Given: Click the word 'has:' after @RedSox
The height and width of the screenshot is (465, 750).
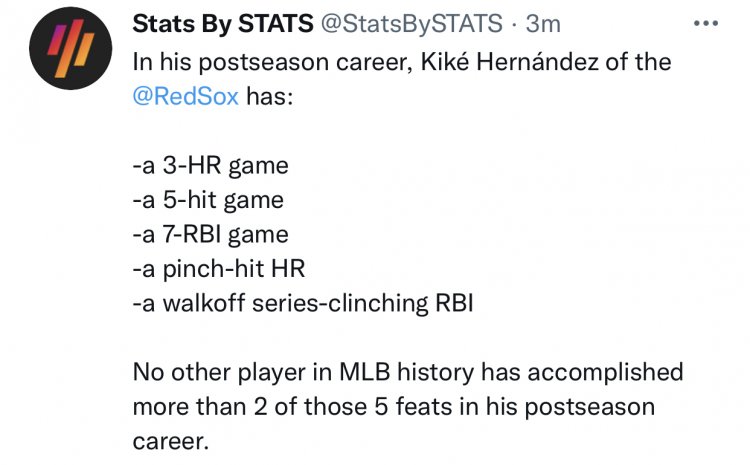Looking at the screenshot, I should coord(270,96).
